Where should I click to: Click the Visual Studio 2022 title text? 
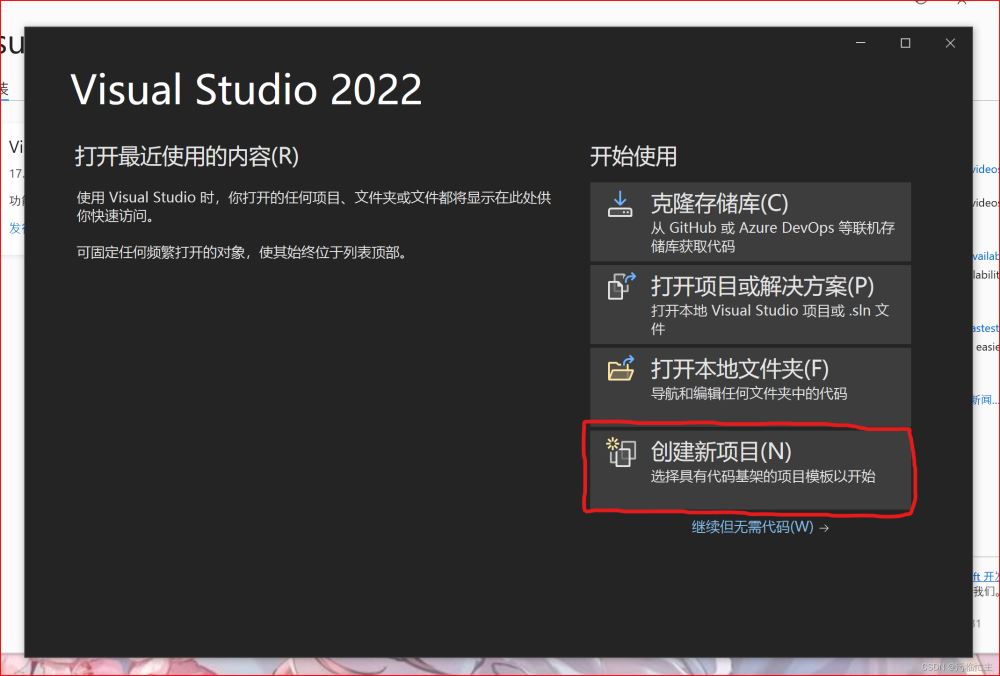(246, 90)
